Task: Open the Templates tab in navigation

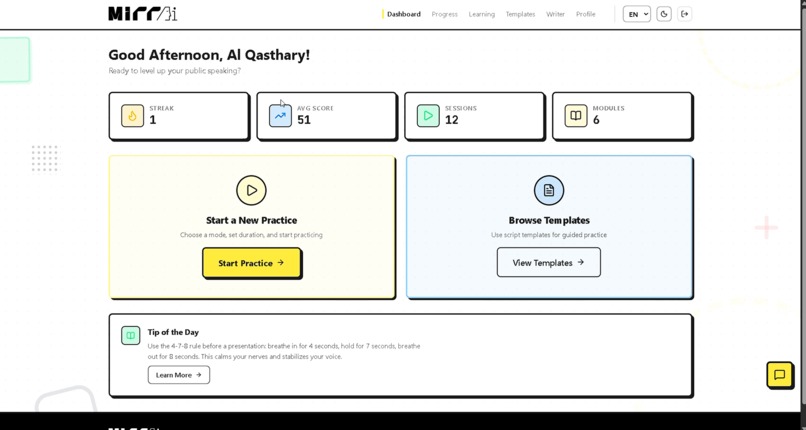Action: pyautogui.click(x=520, y=14)
